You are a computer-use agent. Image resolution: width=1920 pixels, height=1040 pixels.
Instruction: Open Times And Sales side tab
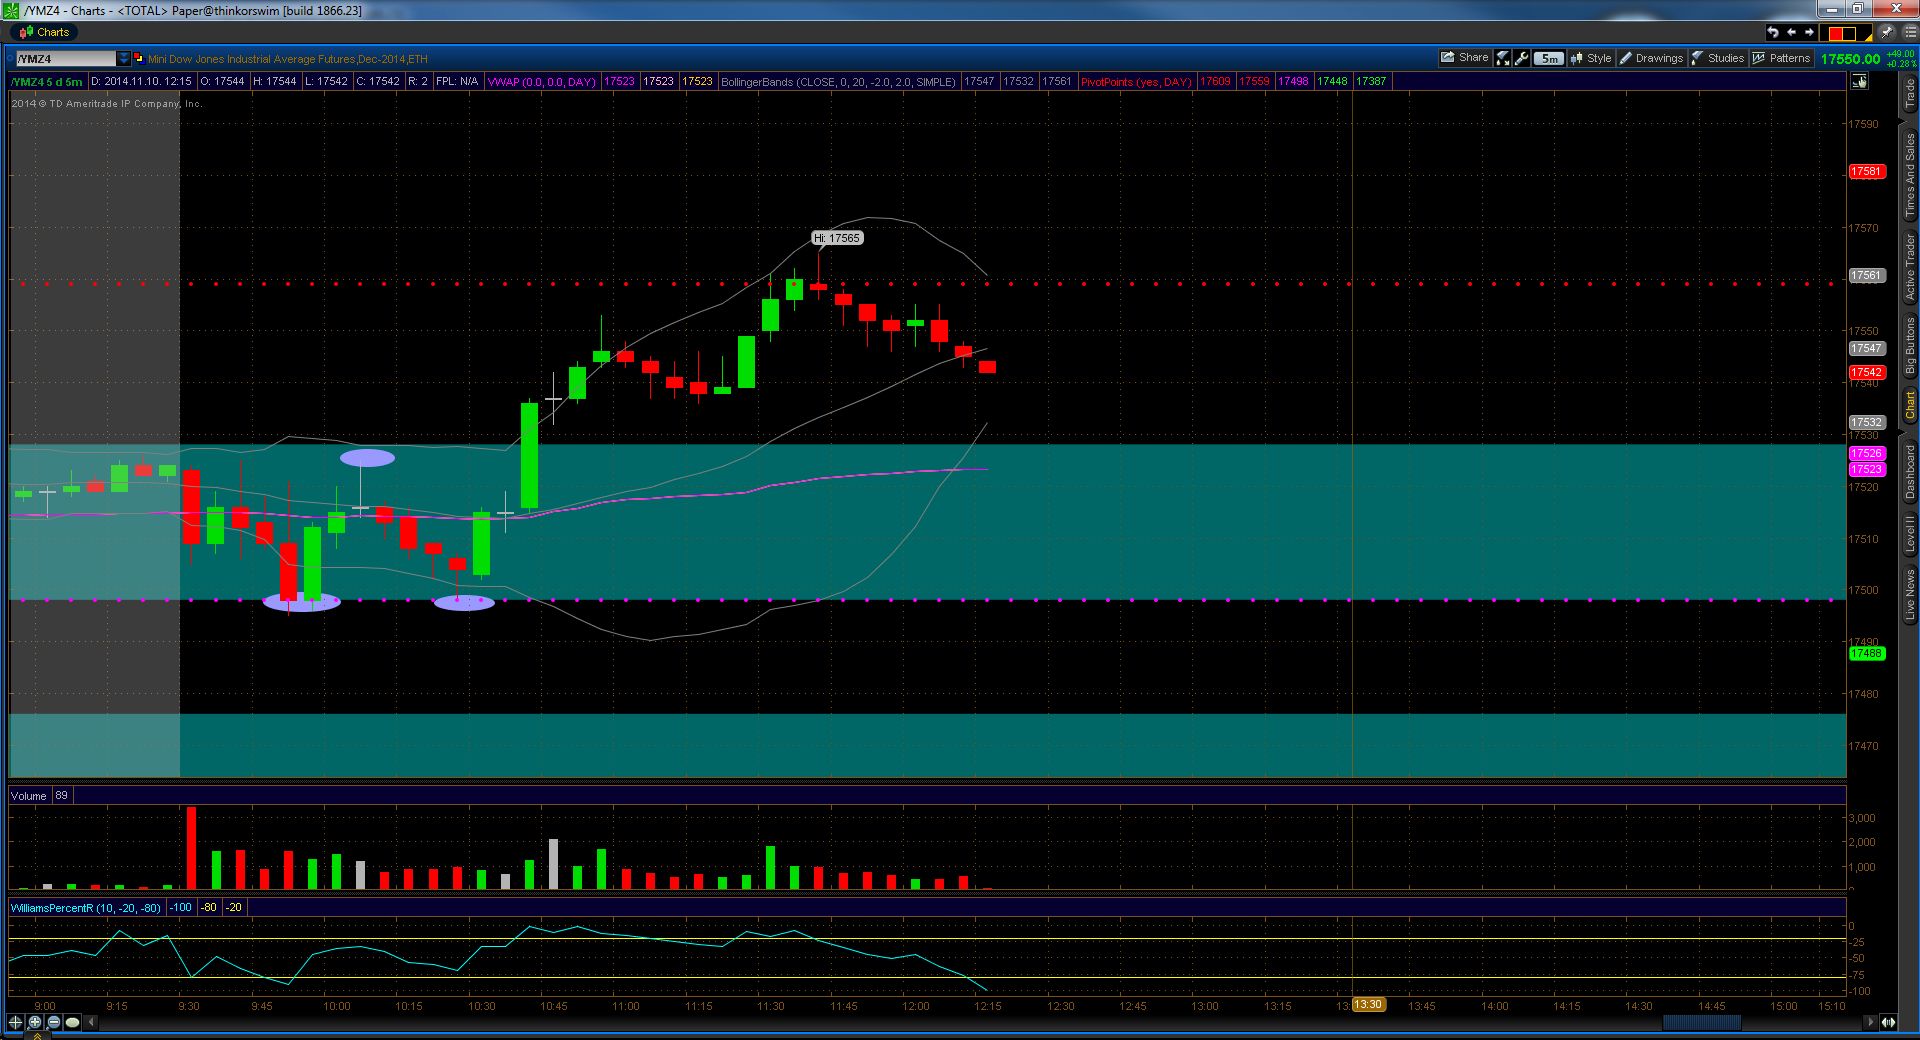1909,175
